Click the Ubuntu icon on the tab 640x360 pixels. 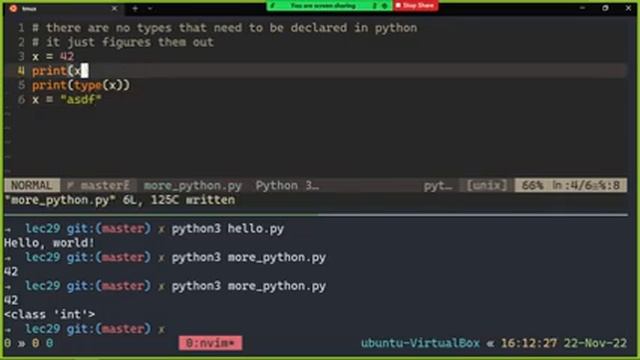click(13, 8)
